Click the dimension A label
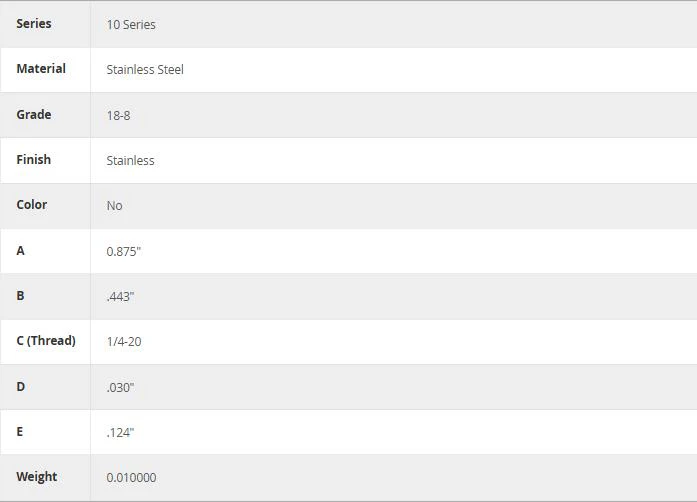This screenshot has height=502, width=697. click(20, 250)
